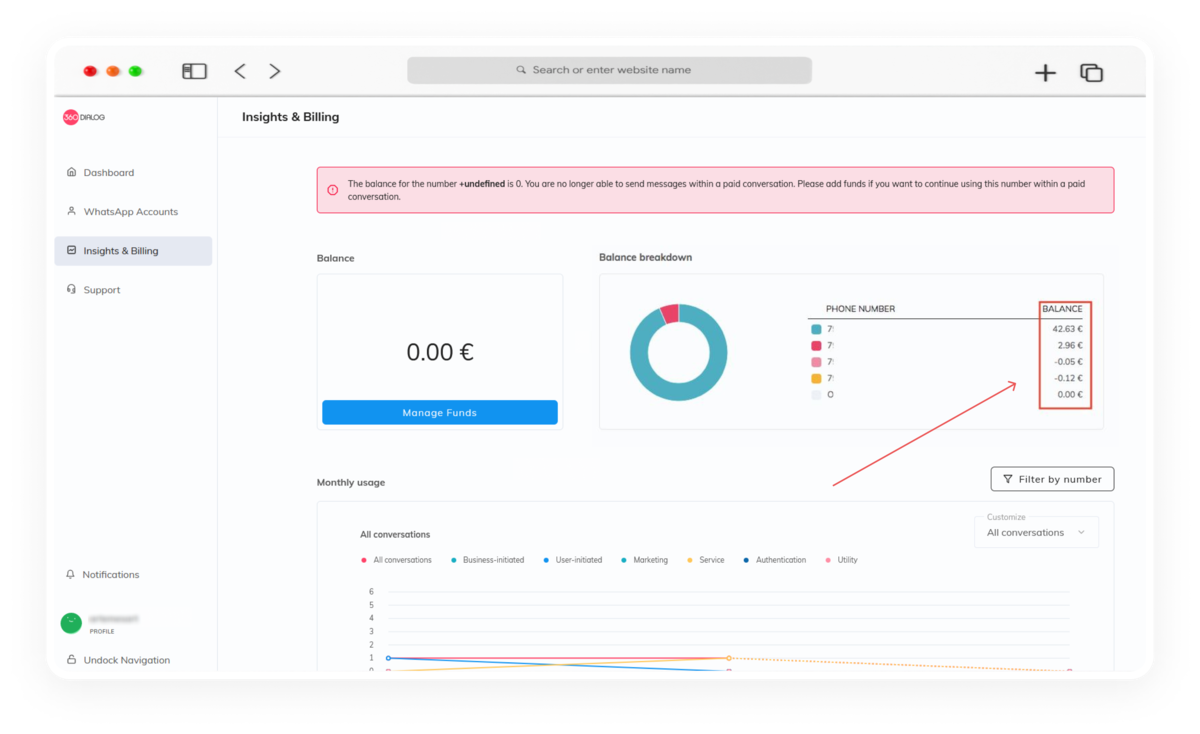
Task: Toggle the Service legend entry
Action: (x=705, y=560)
